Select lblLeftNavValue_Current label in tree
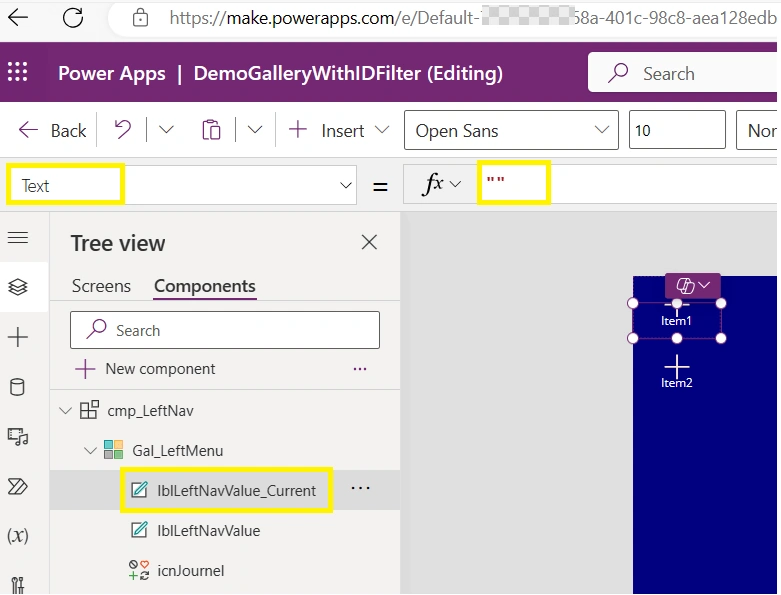This screenshot has width=781, height=595. click(x=236, y=490)
